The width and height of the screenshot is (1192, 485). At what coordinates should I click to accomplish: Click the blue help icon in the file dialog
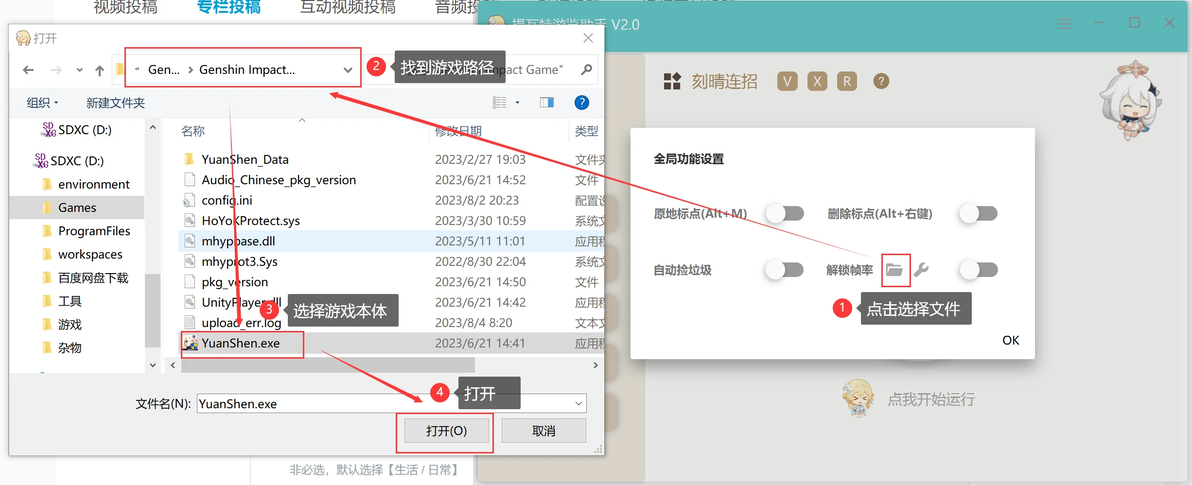click(x=582, y=102)
